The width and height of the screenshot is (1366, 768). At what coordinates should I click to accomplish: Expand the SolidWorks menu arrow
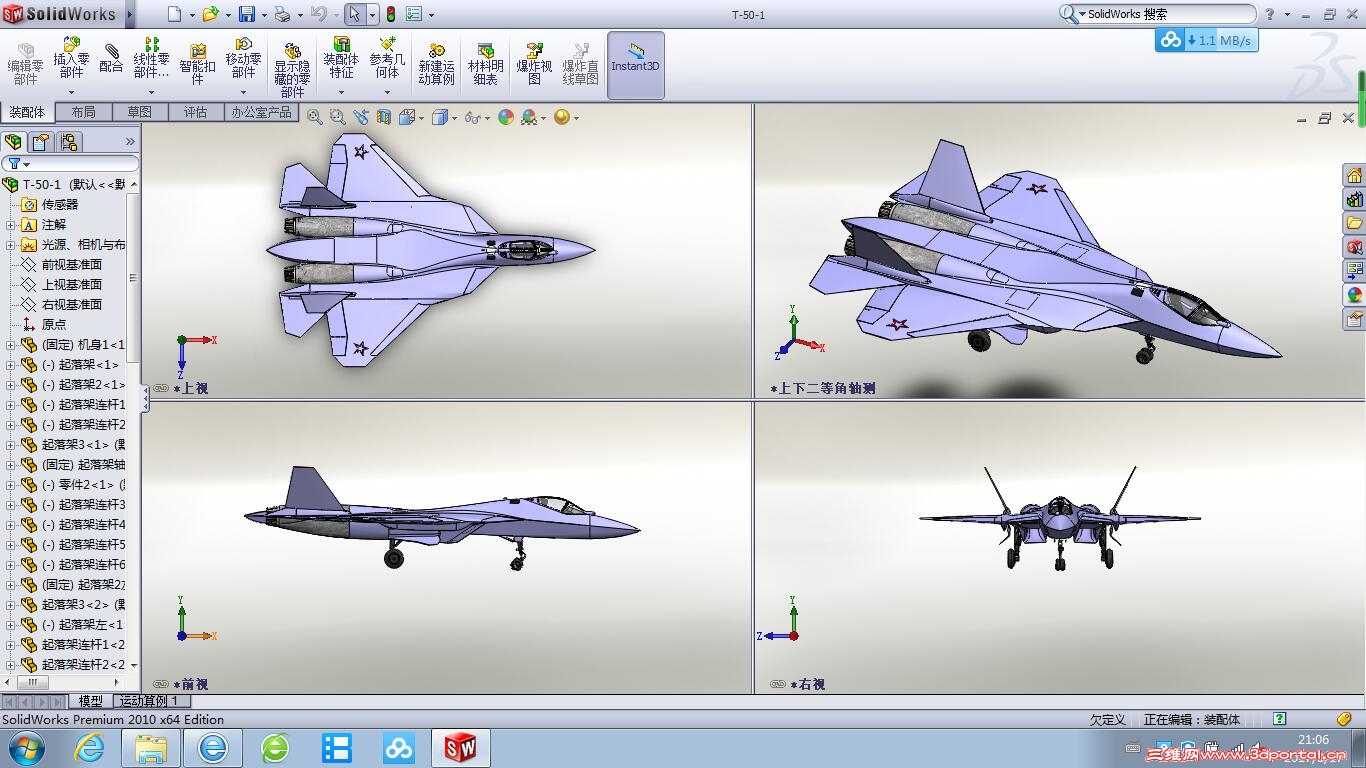tap(128, 14)
